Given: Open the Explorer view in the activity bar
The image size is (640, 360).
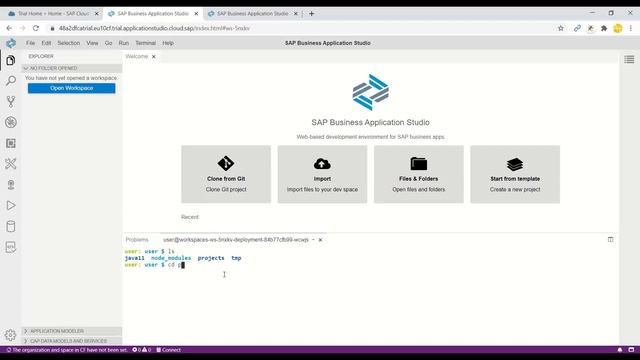Looking at the screenshot, I should 11,60.
